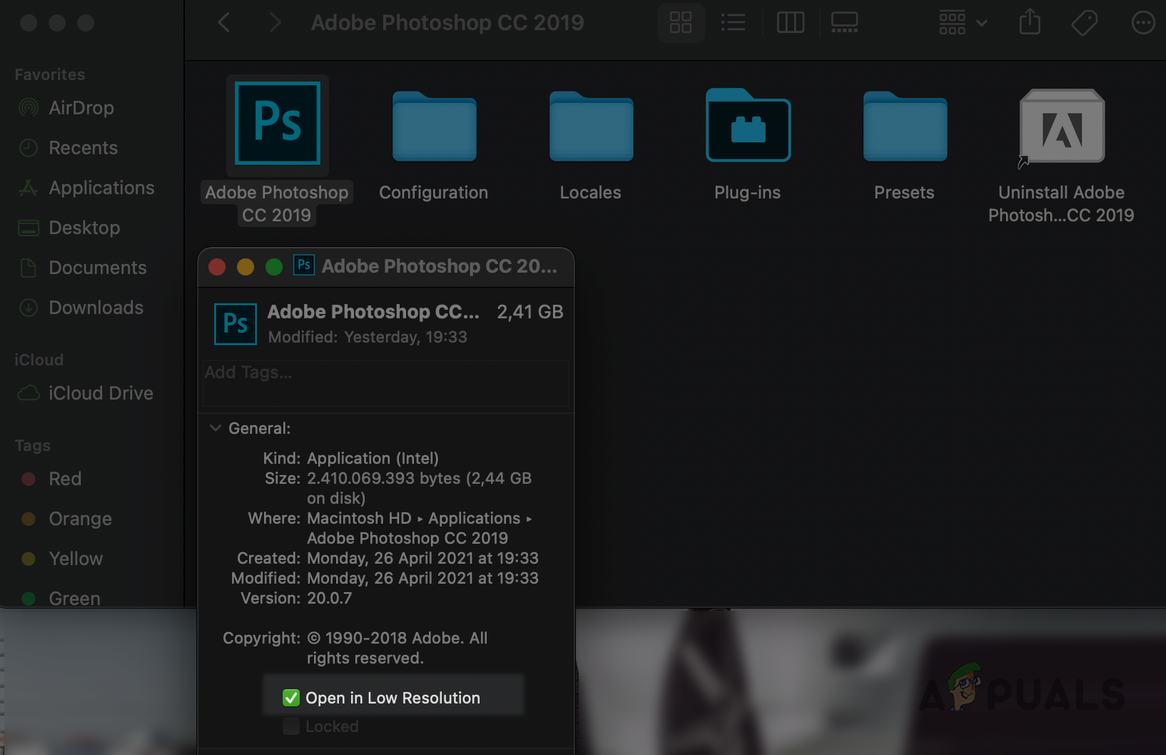Image resolution: width=1166 pixels, height=755 pixels.
Task: Open the Adobe Photoshop CC 2019 app icon
Action: coord(277,124)
